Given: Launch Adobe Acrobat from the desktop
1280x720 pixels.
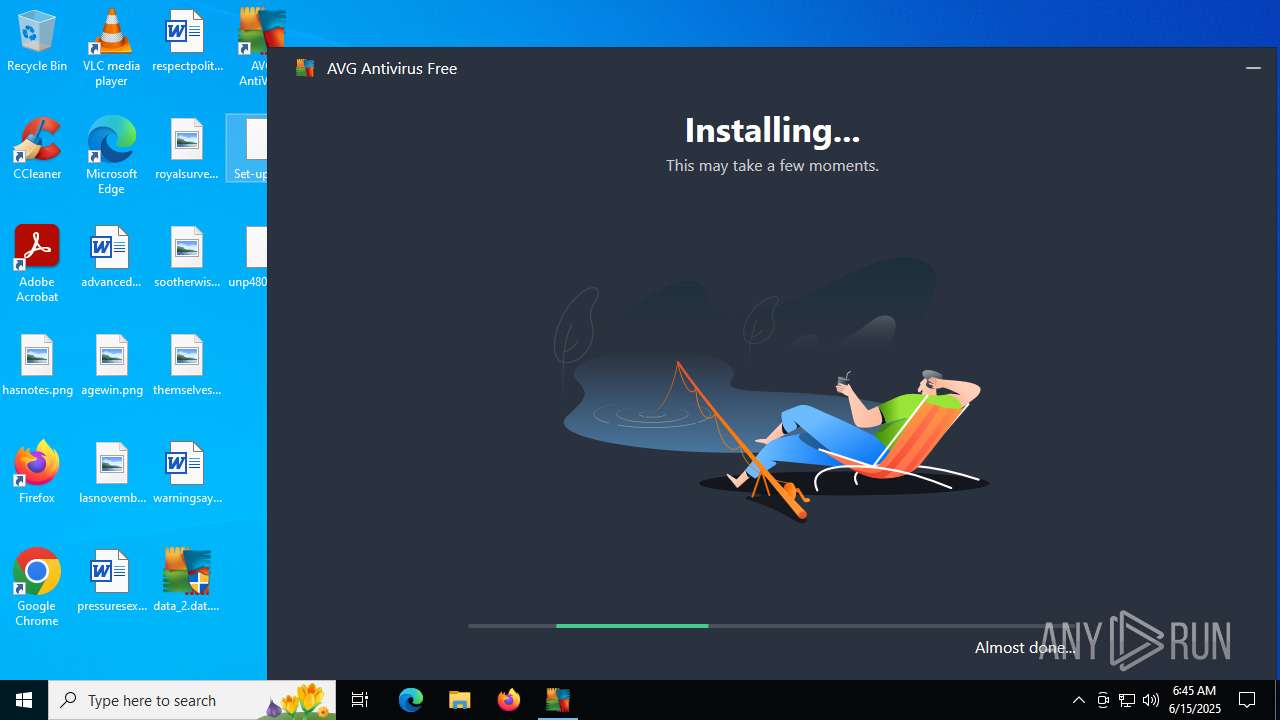Looking at the screenshot, I should (37, 264).
